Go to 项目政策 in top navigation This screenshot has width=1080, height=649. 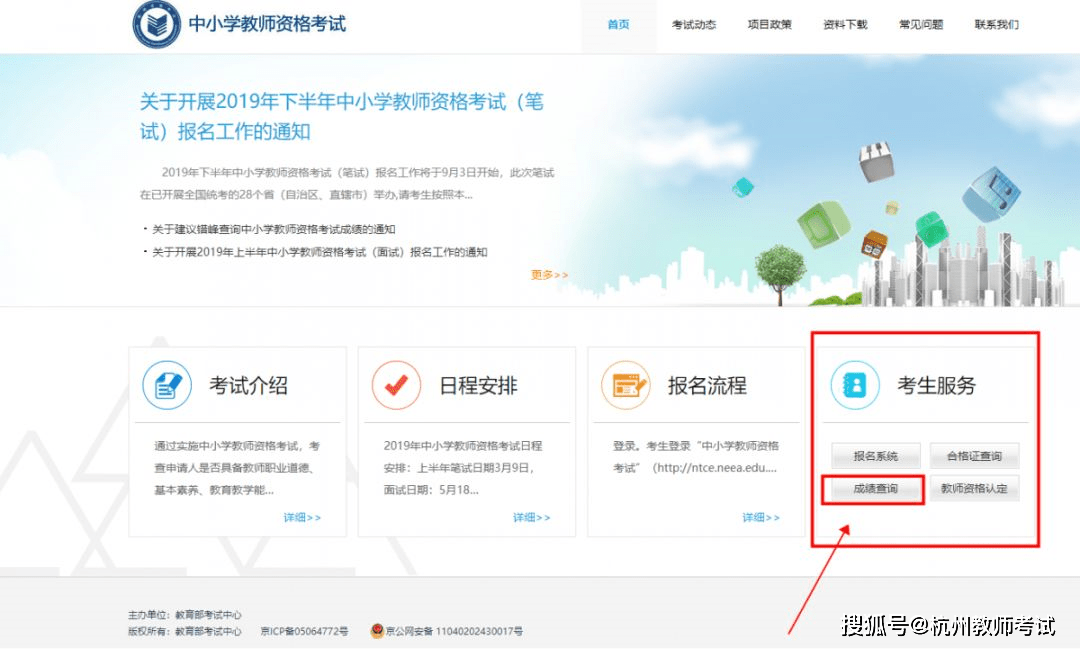tap(769, 25)
